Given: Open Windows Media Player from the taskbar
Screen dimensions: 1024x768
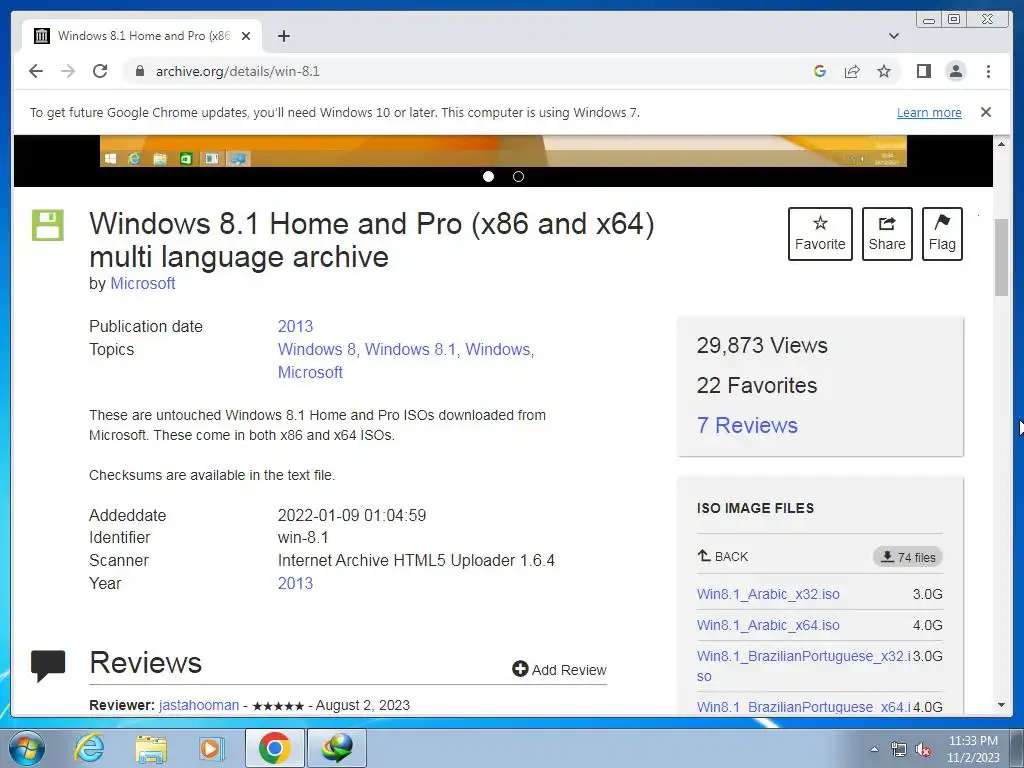Looking at the screenshot, I should tap(211, 748).
